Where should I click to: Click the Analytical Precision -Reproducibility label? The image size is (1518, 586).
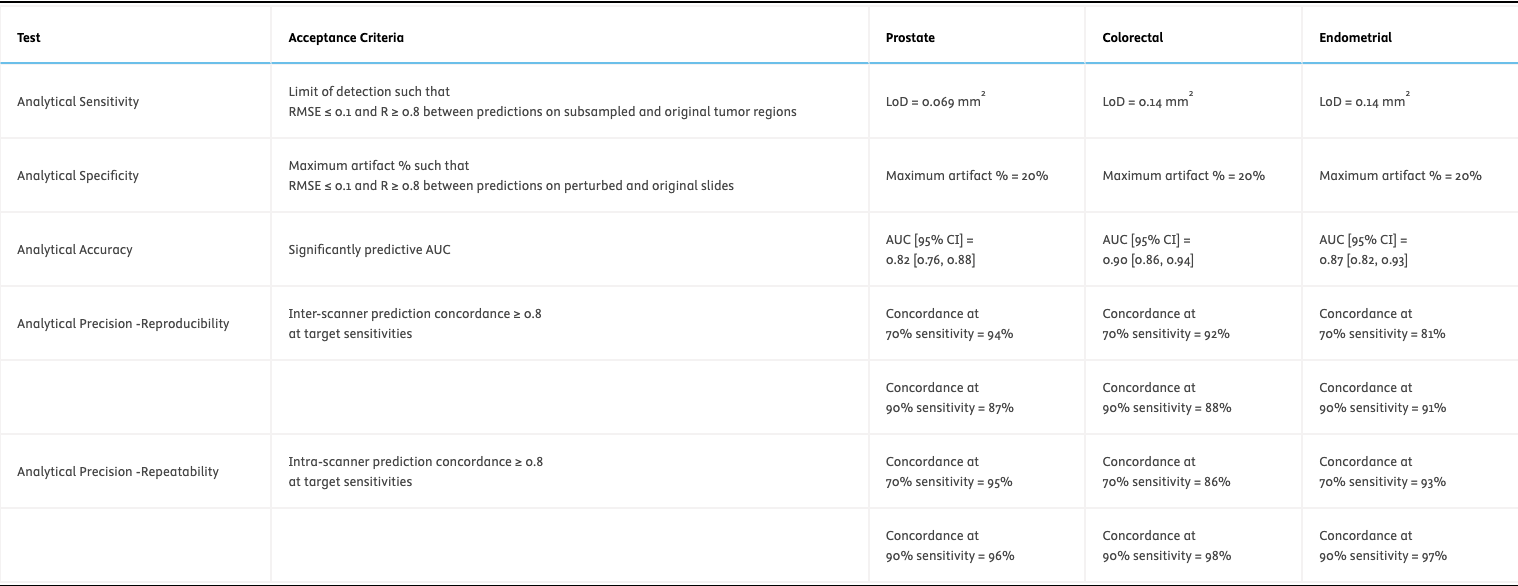point(123,324)
